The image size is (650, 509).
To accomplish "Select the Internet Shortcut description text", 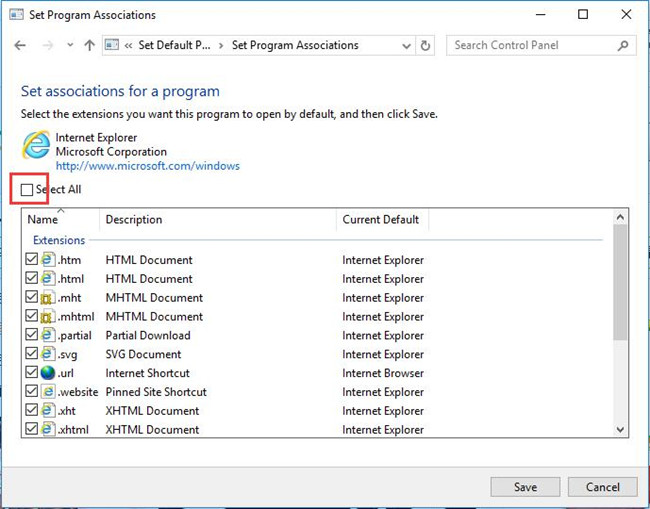I will point(148,373).
